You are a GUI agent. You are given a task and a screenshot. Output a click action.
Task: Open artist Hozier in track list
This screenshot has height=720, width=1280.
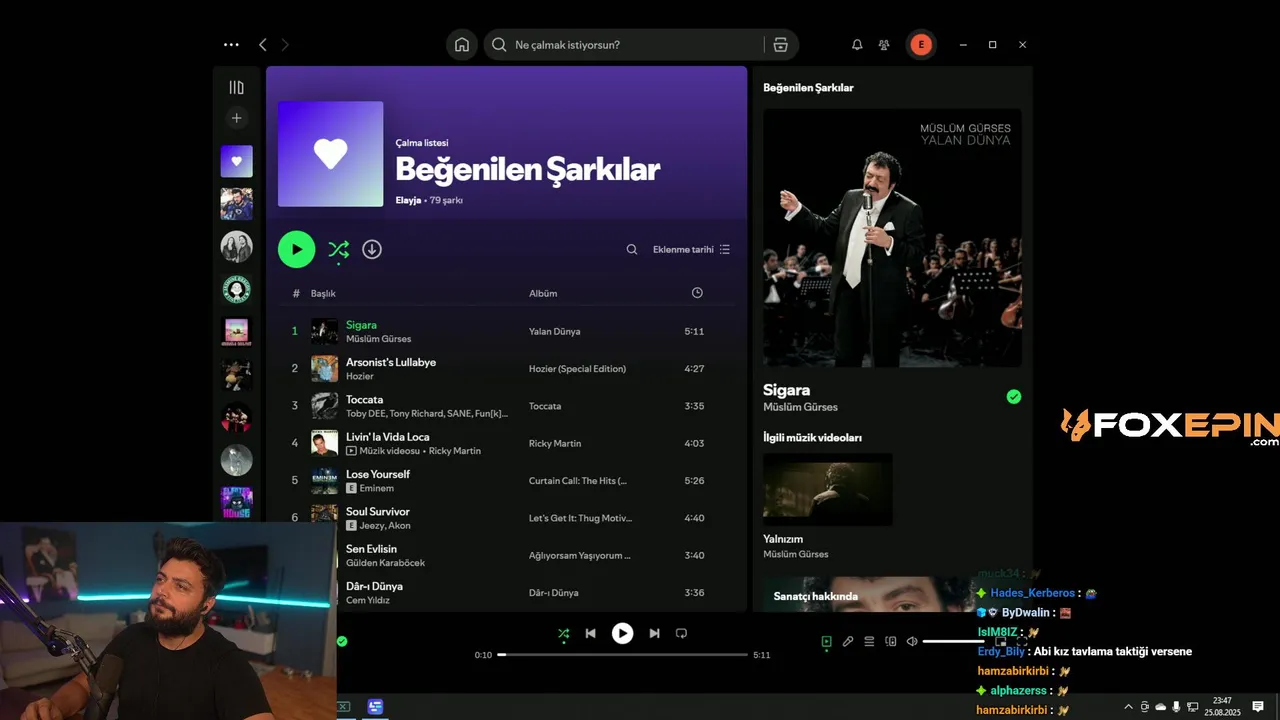(x=359, y=376)
